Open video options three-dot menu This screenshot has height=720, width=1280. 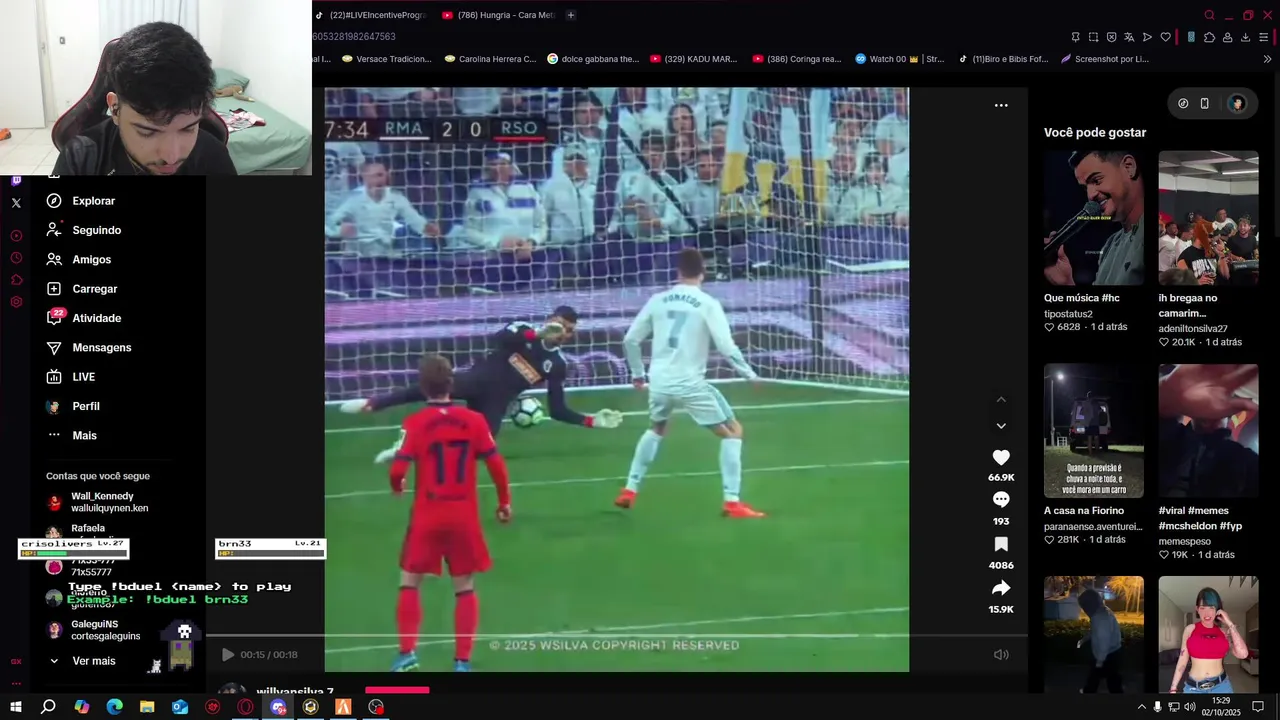1001,105
